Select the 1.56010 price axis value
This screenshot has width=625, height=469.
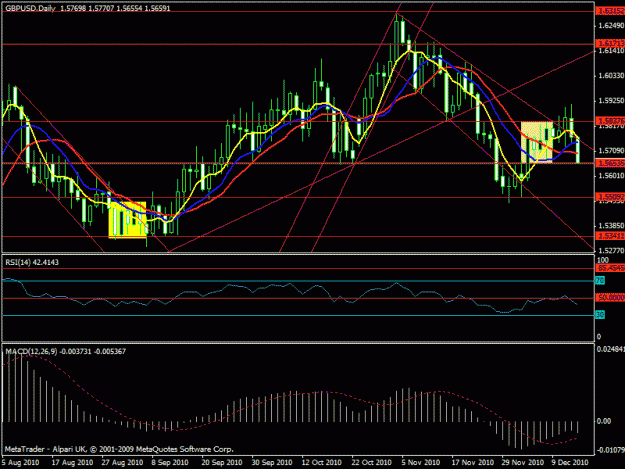click(611, 175)
